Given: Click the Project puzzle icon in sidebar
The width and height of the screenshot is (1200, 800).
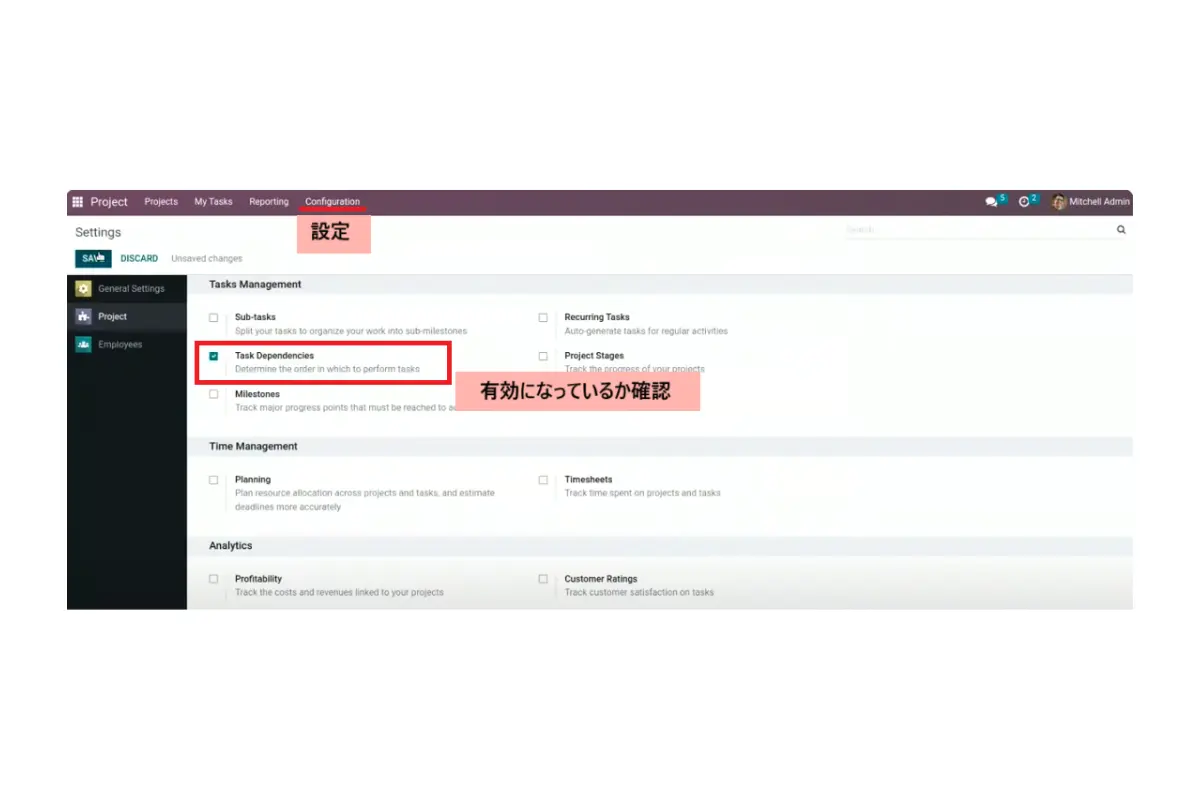Looking at the screenshot, I should (x=83, y=316).
